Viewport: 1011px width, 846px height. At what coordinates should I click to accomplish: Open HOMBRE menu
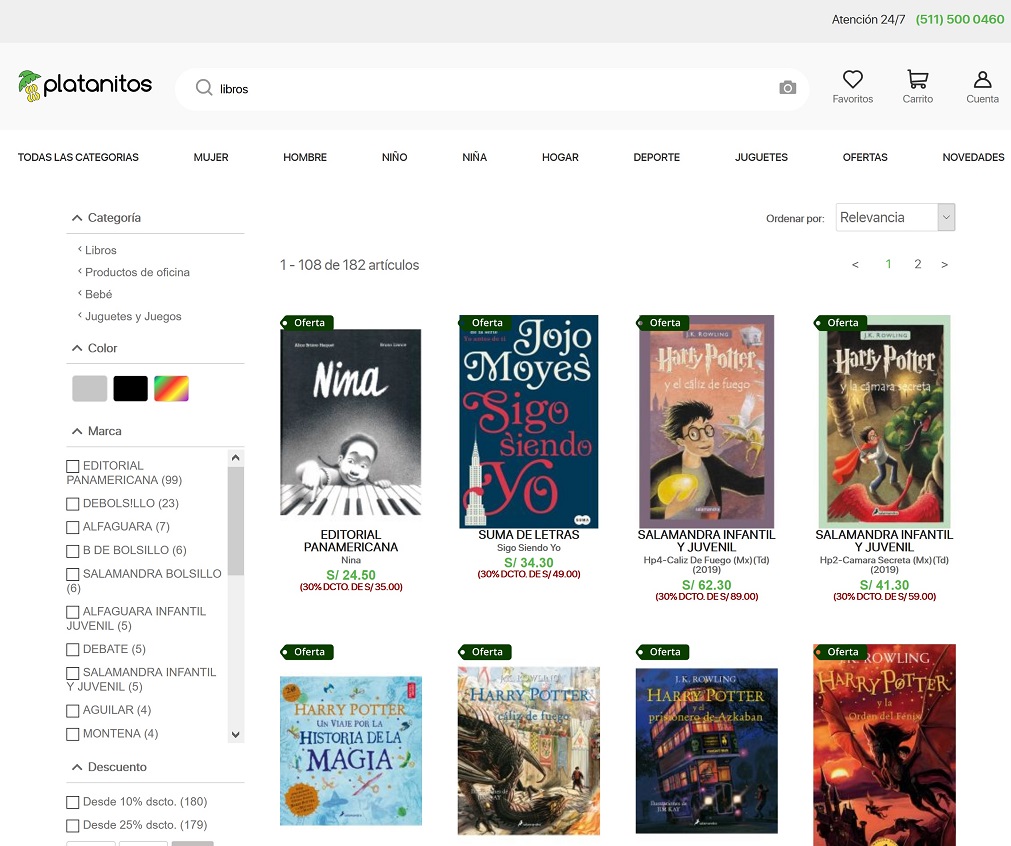[305, 157]
